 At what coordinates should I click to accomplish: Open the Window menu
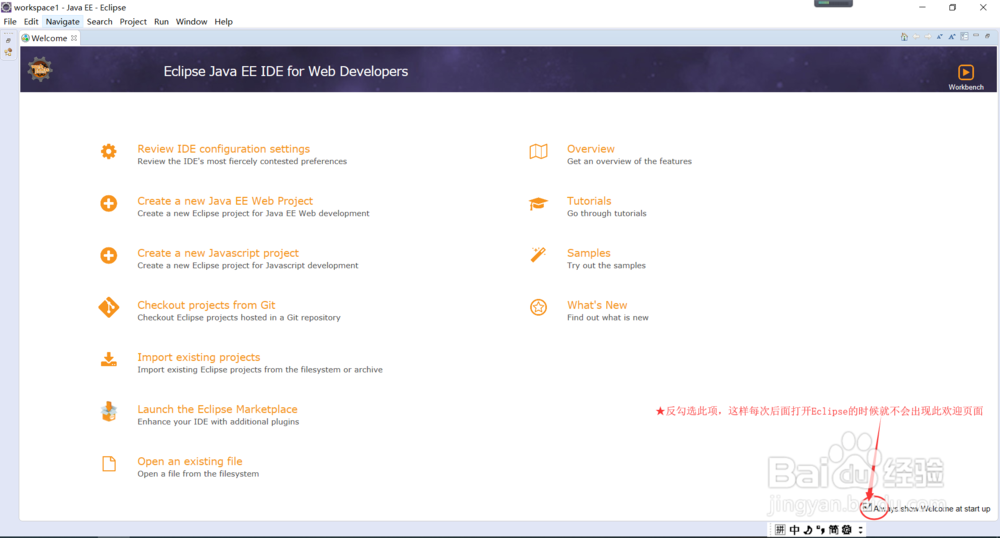(191, 22)
